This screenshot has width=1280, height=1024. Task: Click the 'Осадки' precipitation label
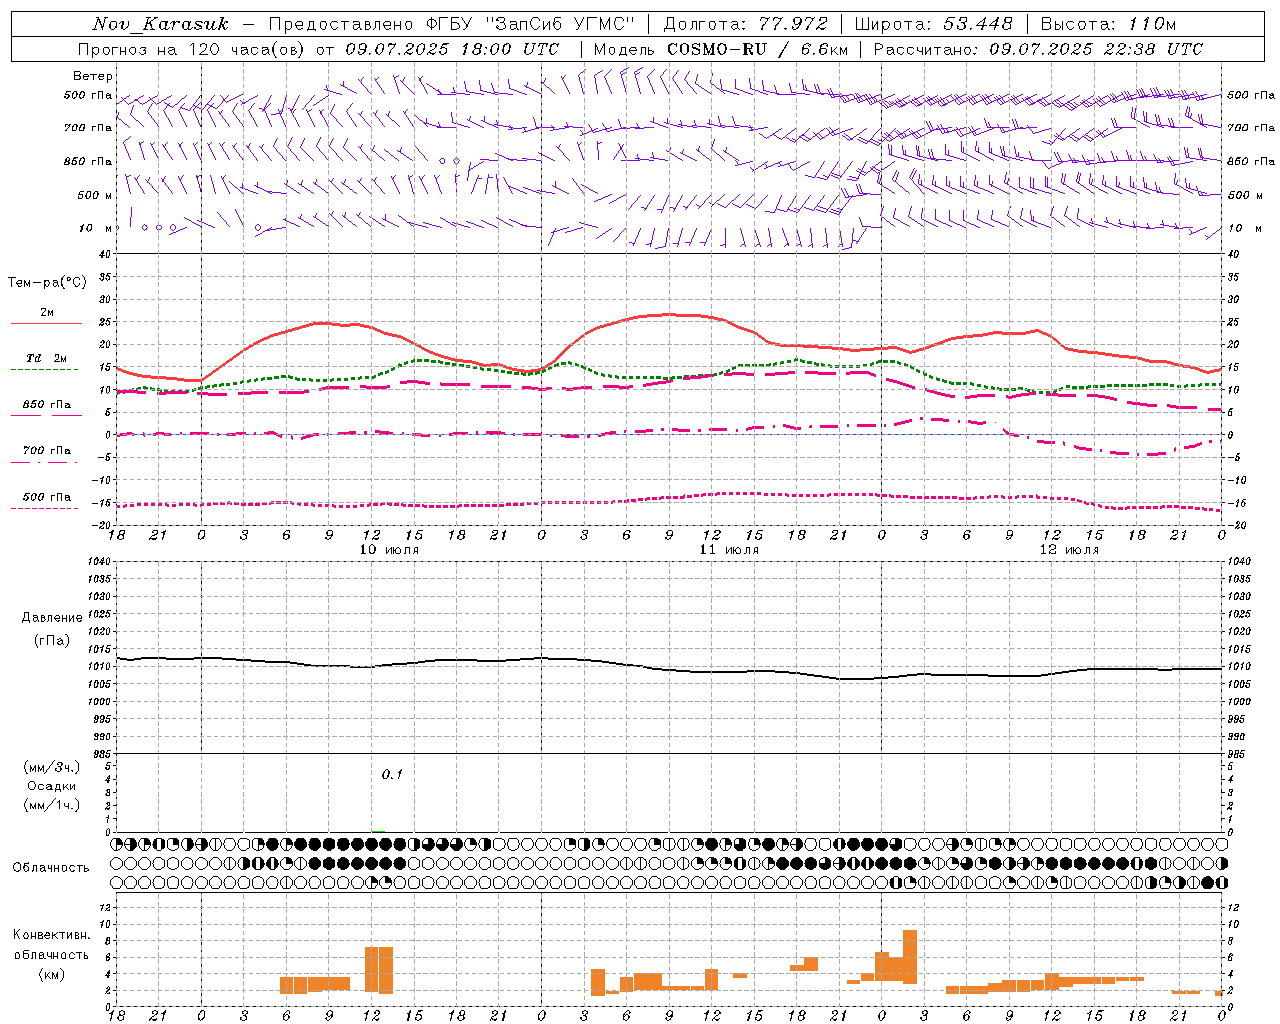52,786
